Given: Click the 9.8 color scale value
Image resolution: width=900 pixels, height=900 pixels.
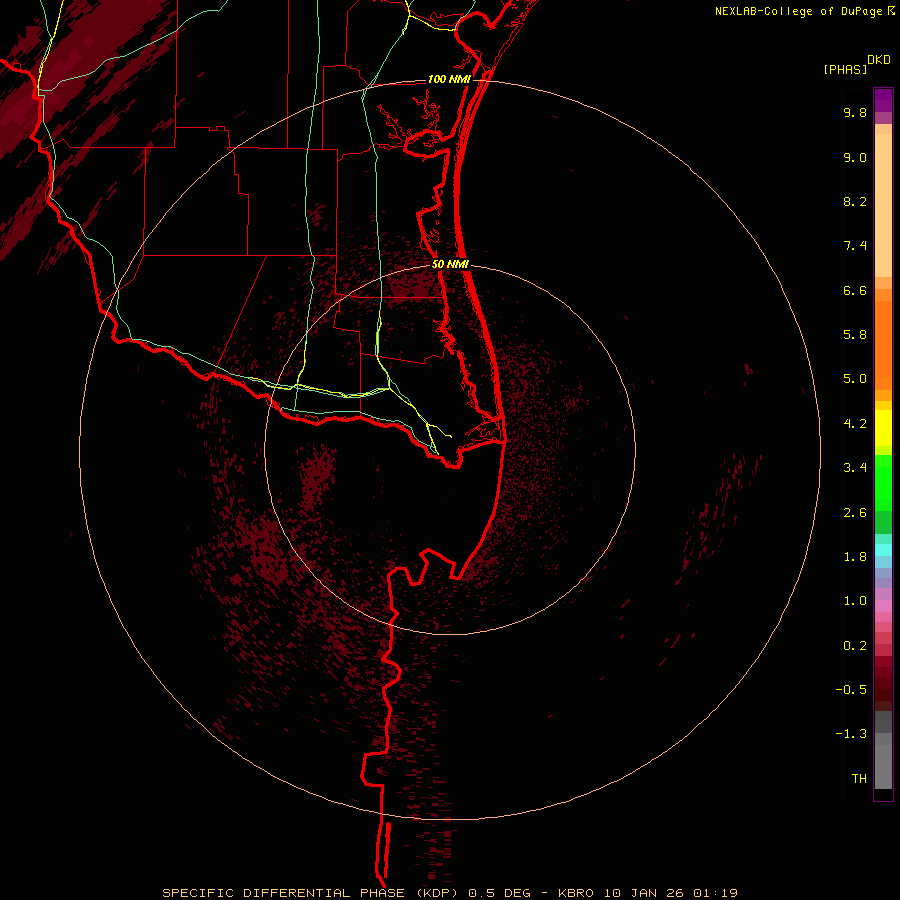Looking at the screenshot, I should click(x=855, y=112).
